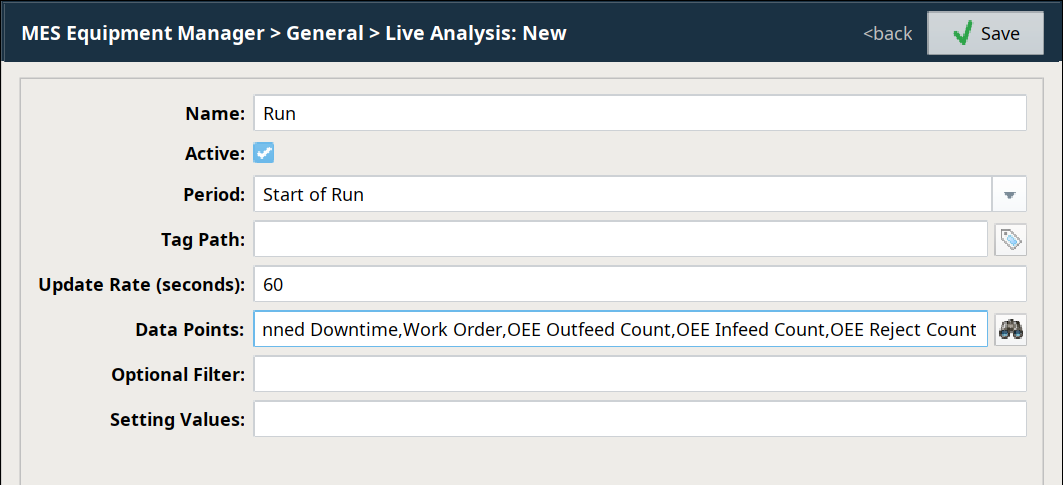Open the binoculars data point selector
The image size is (1063, 485).
tap(1011, 329)
